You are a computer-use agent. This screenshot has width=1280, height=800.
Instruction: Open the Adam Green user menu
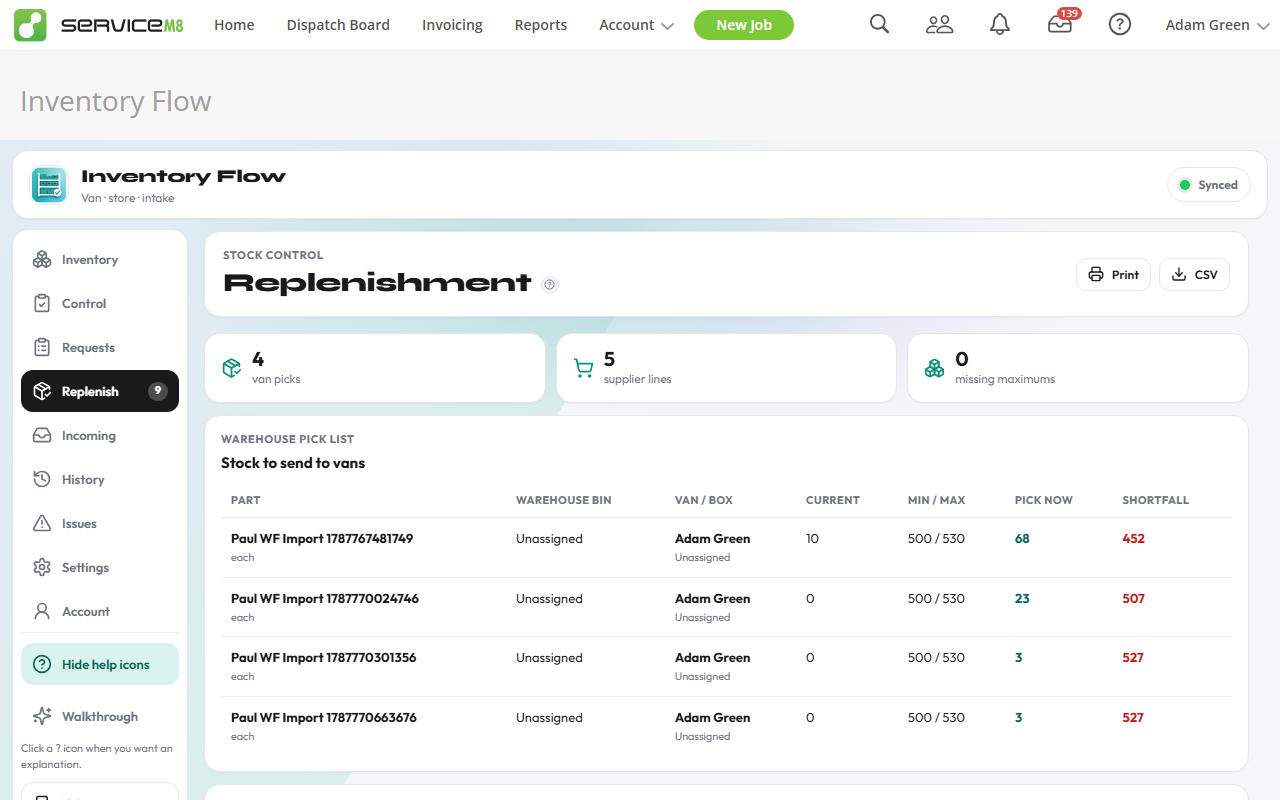[1217, 25]
